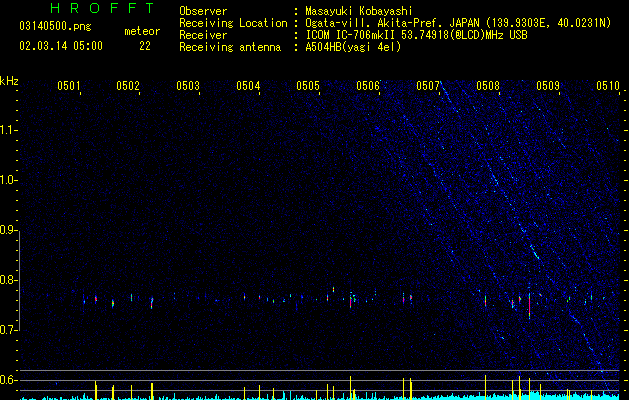
Task: Click the date 02.03.14 05:00
Action: 61,46
